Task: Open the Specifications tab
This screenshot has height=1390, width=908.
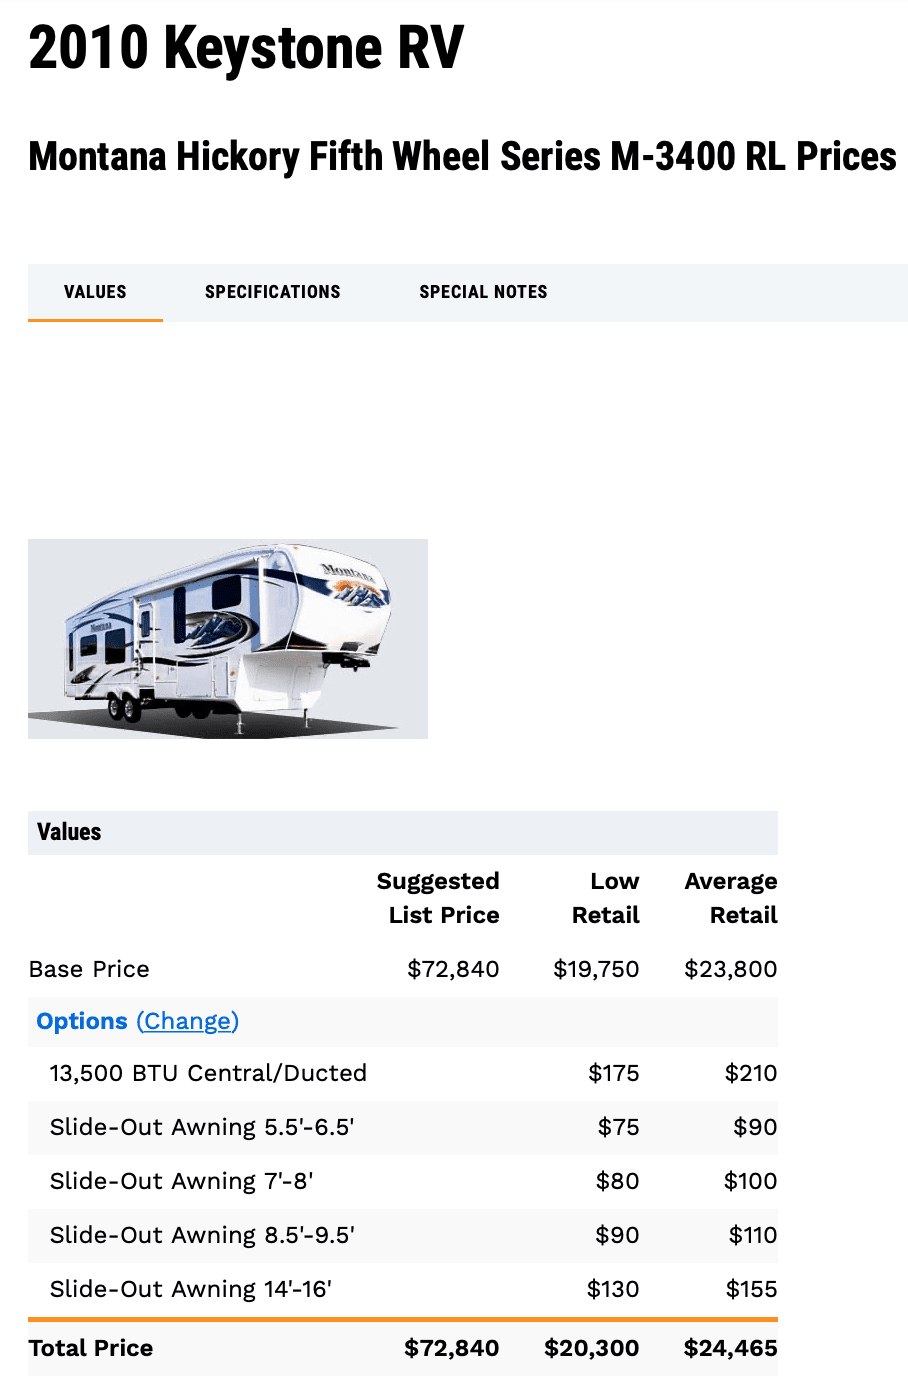Action: click(x=272, y=292)
